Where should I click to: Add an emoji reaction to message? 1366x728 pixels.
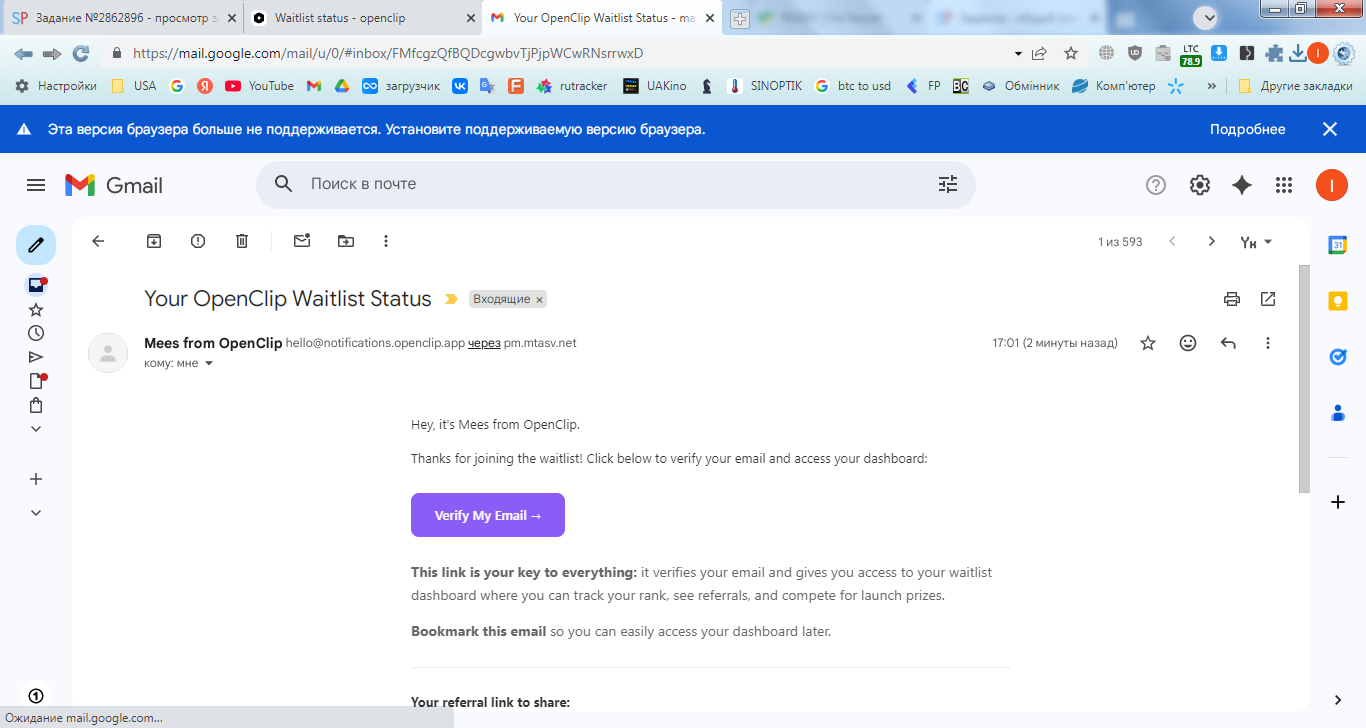click(x=1188, y=343)
